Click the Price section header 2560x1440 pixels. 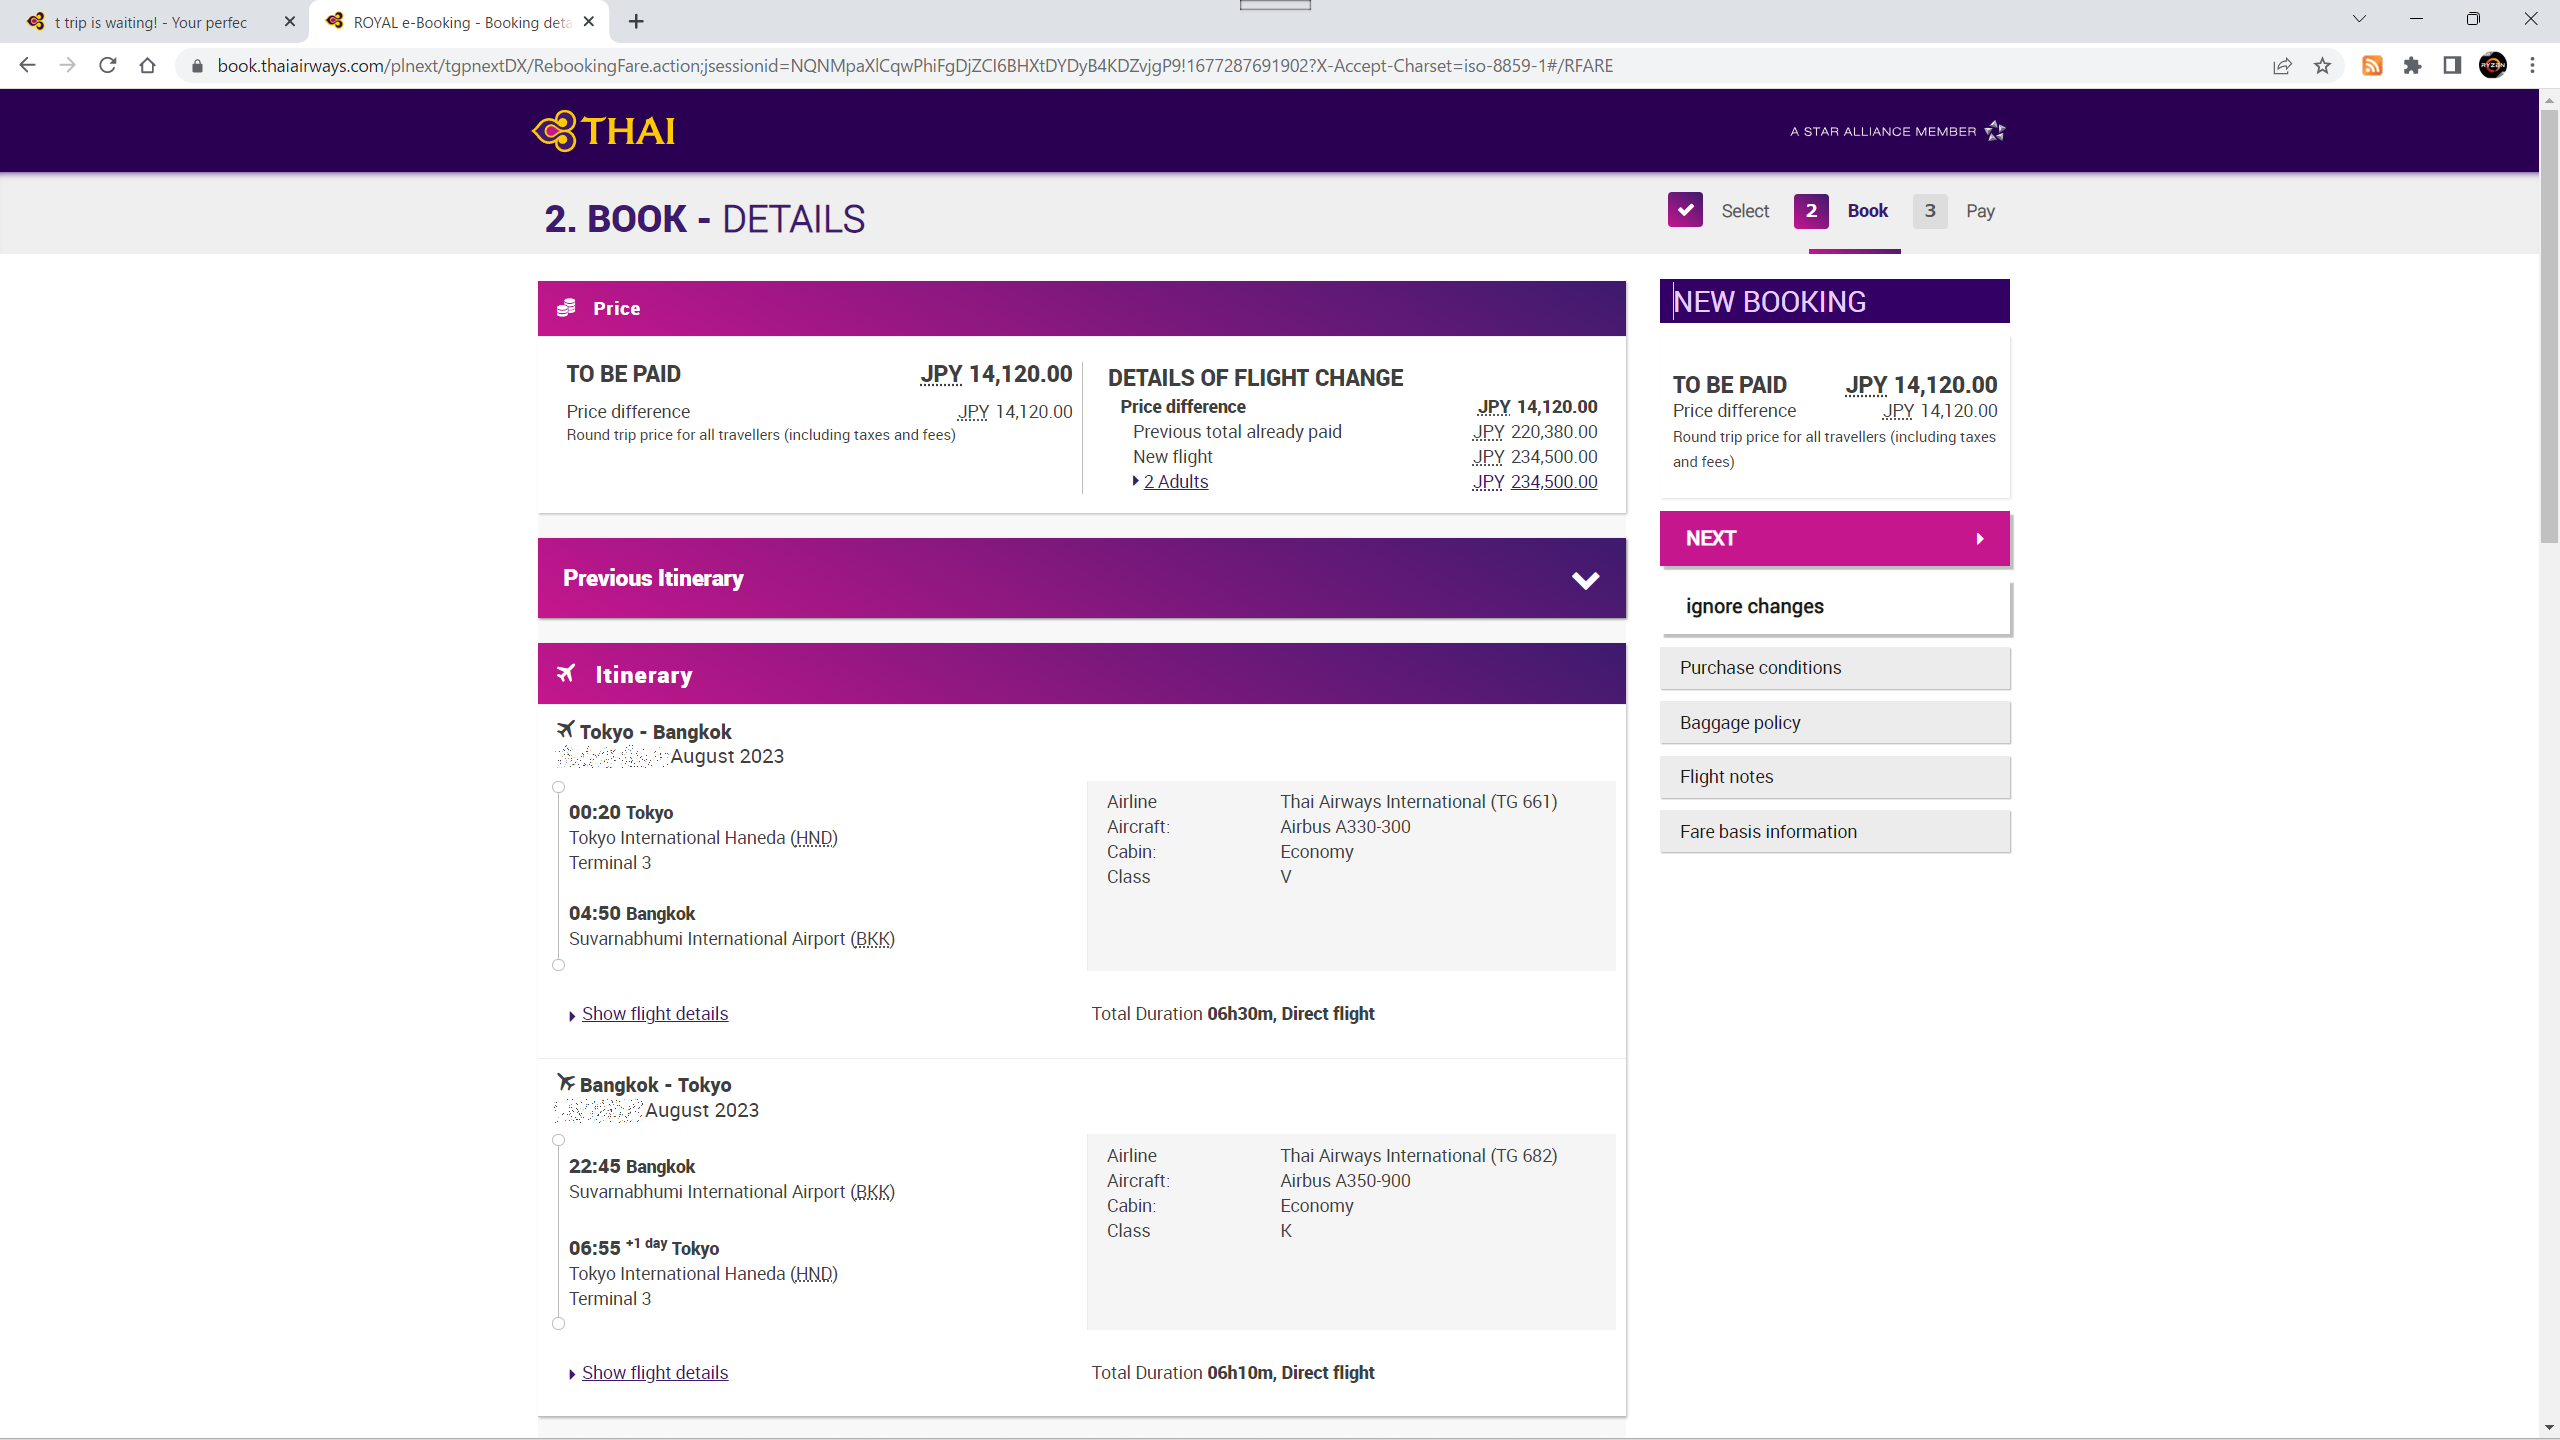click(x=1082, y=308)
